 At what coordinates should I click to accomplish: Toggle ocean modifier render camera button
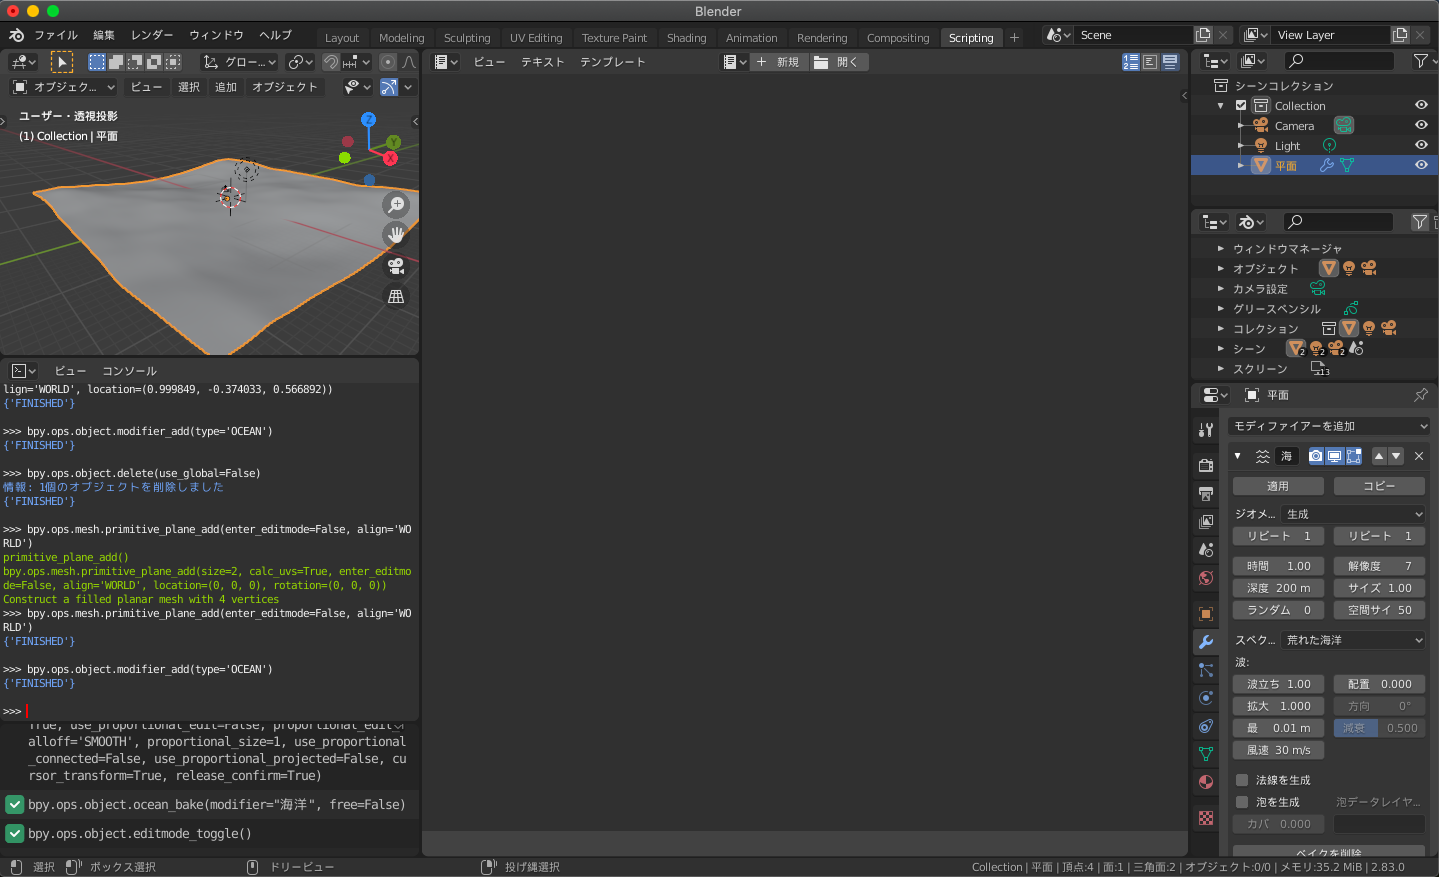(1316, 456)
